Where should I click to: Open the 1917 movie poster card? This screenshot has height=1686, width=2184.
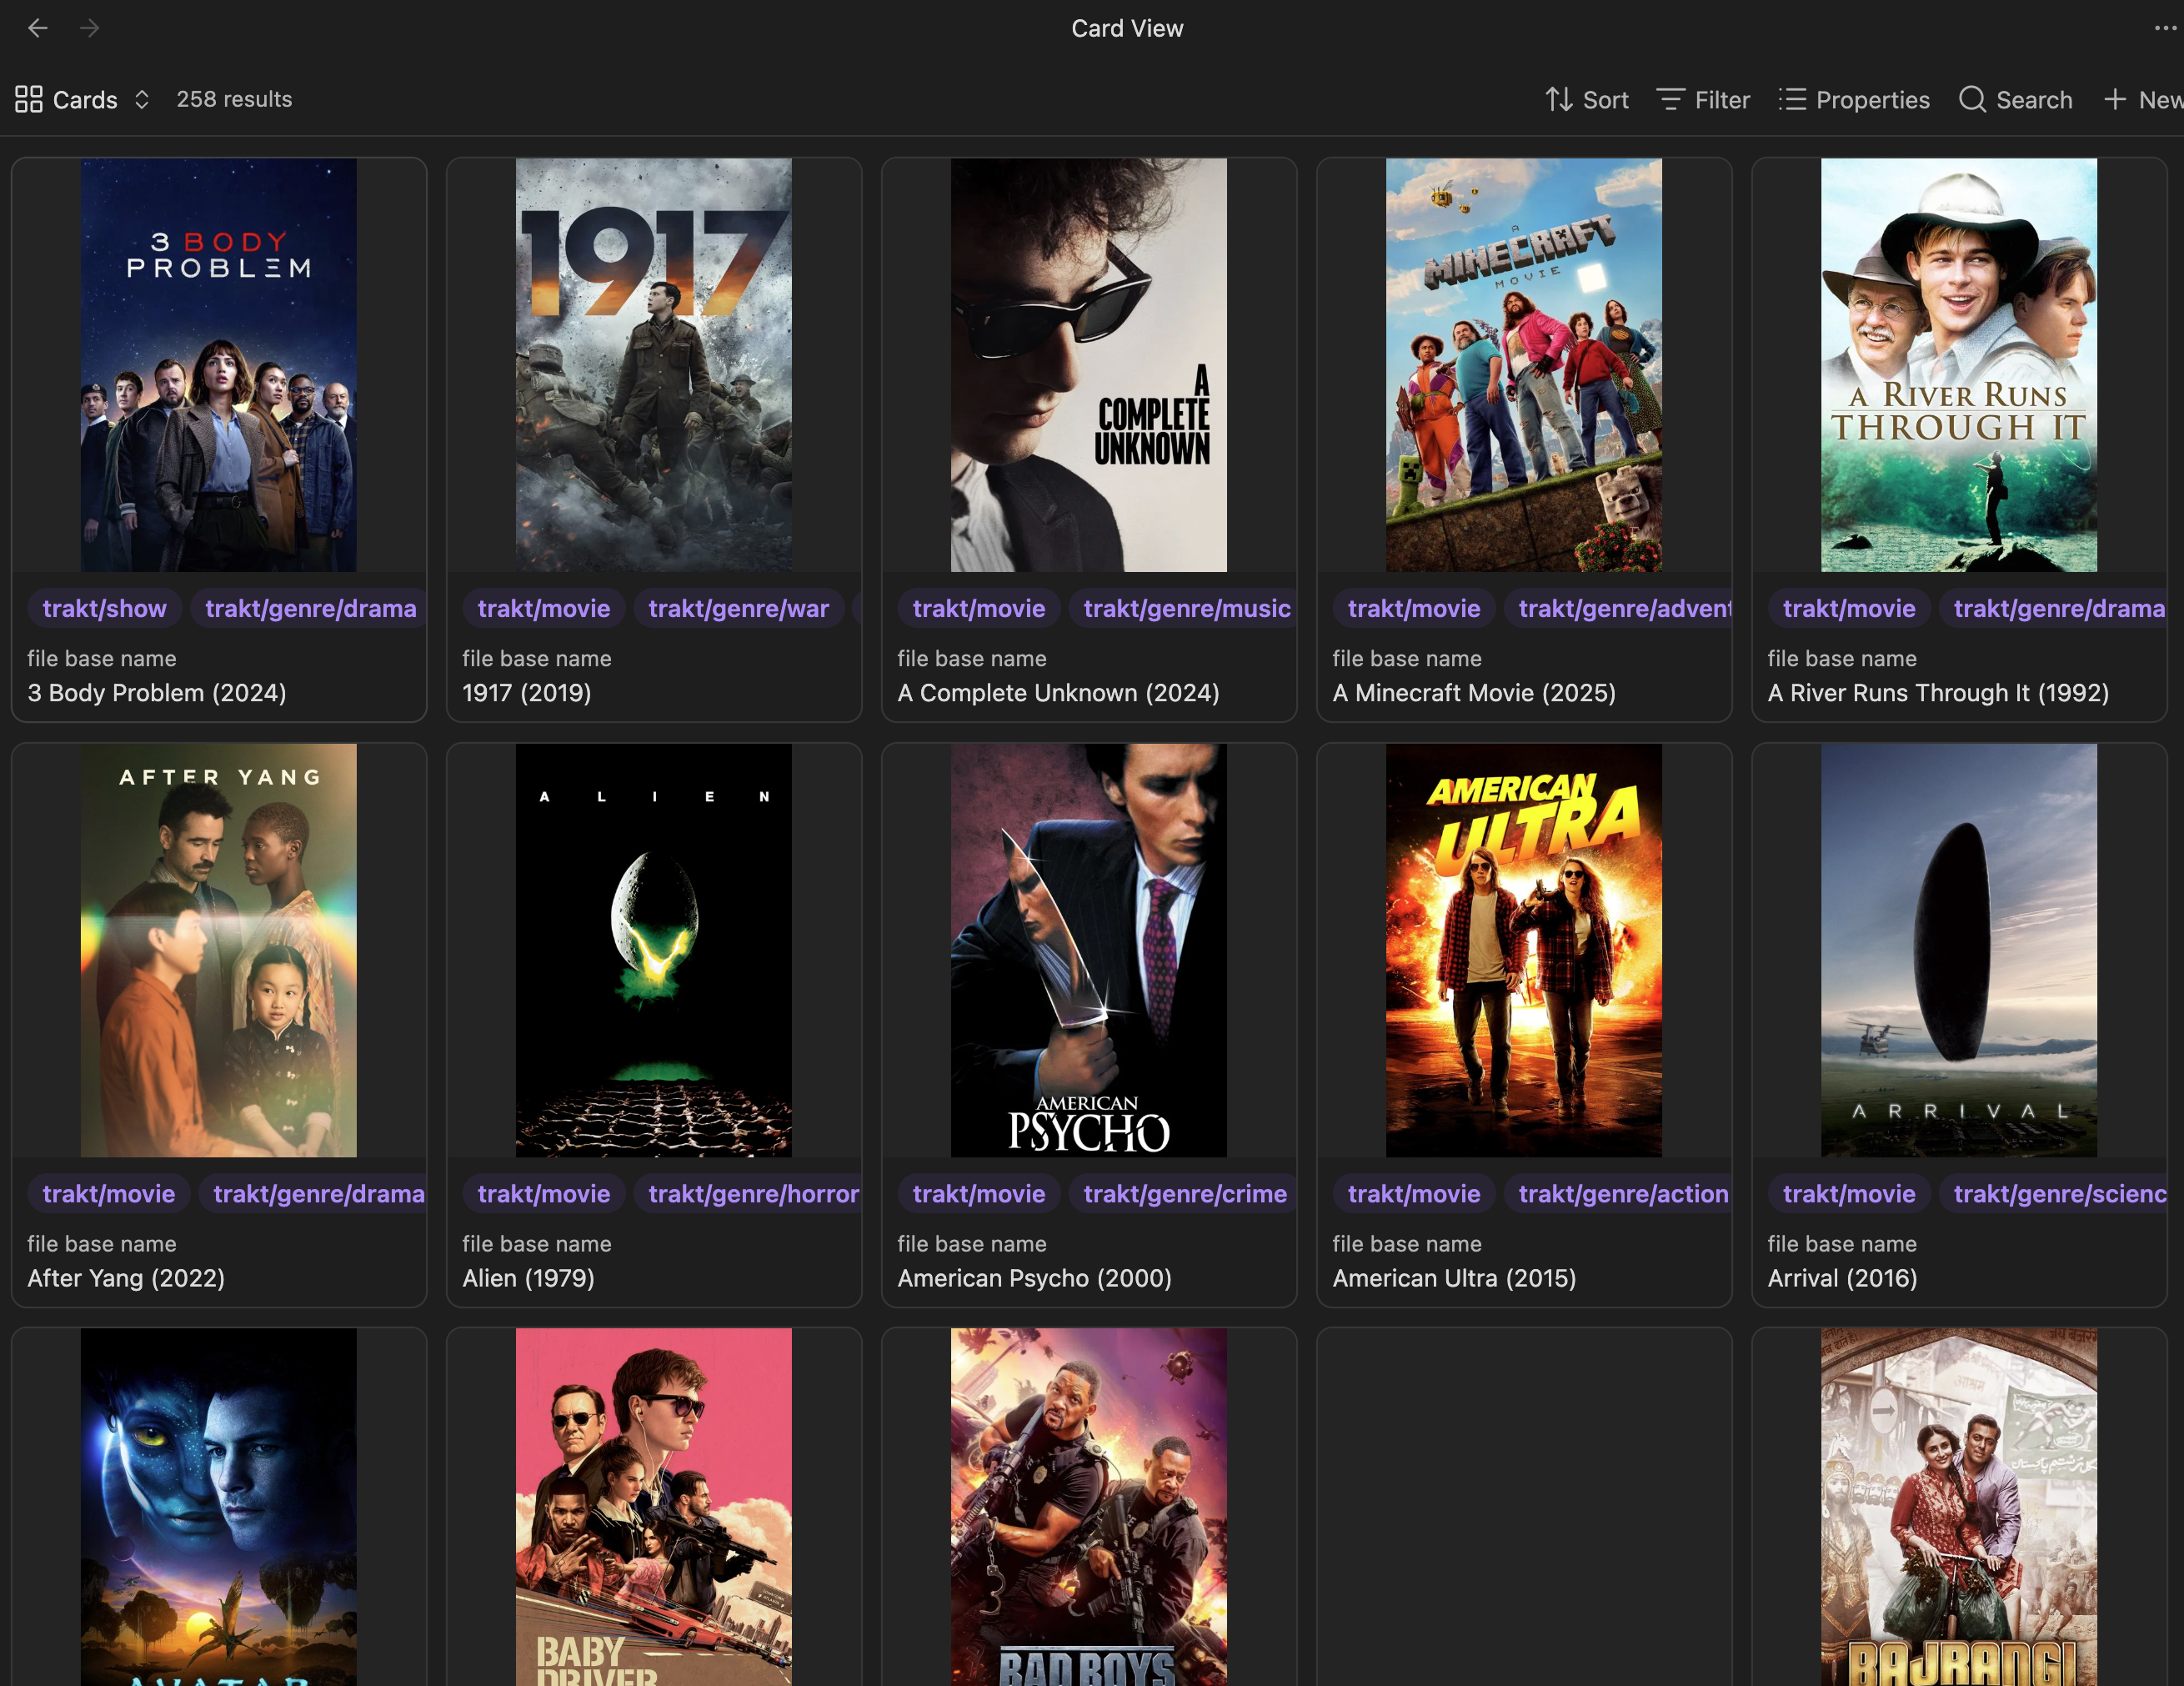coord(653,365)
